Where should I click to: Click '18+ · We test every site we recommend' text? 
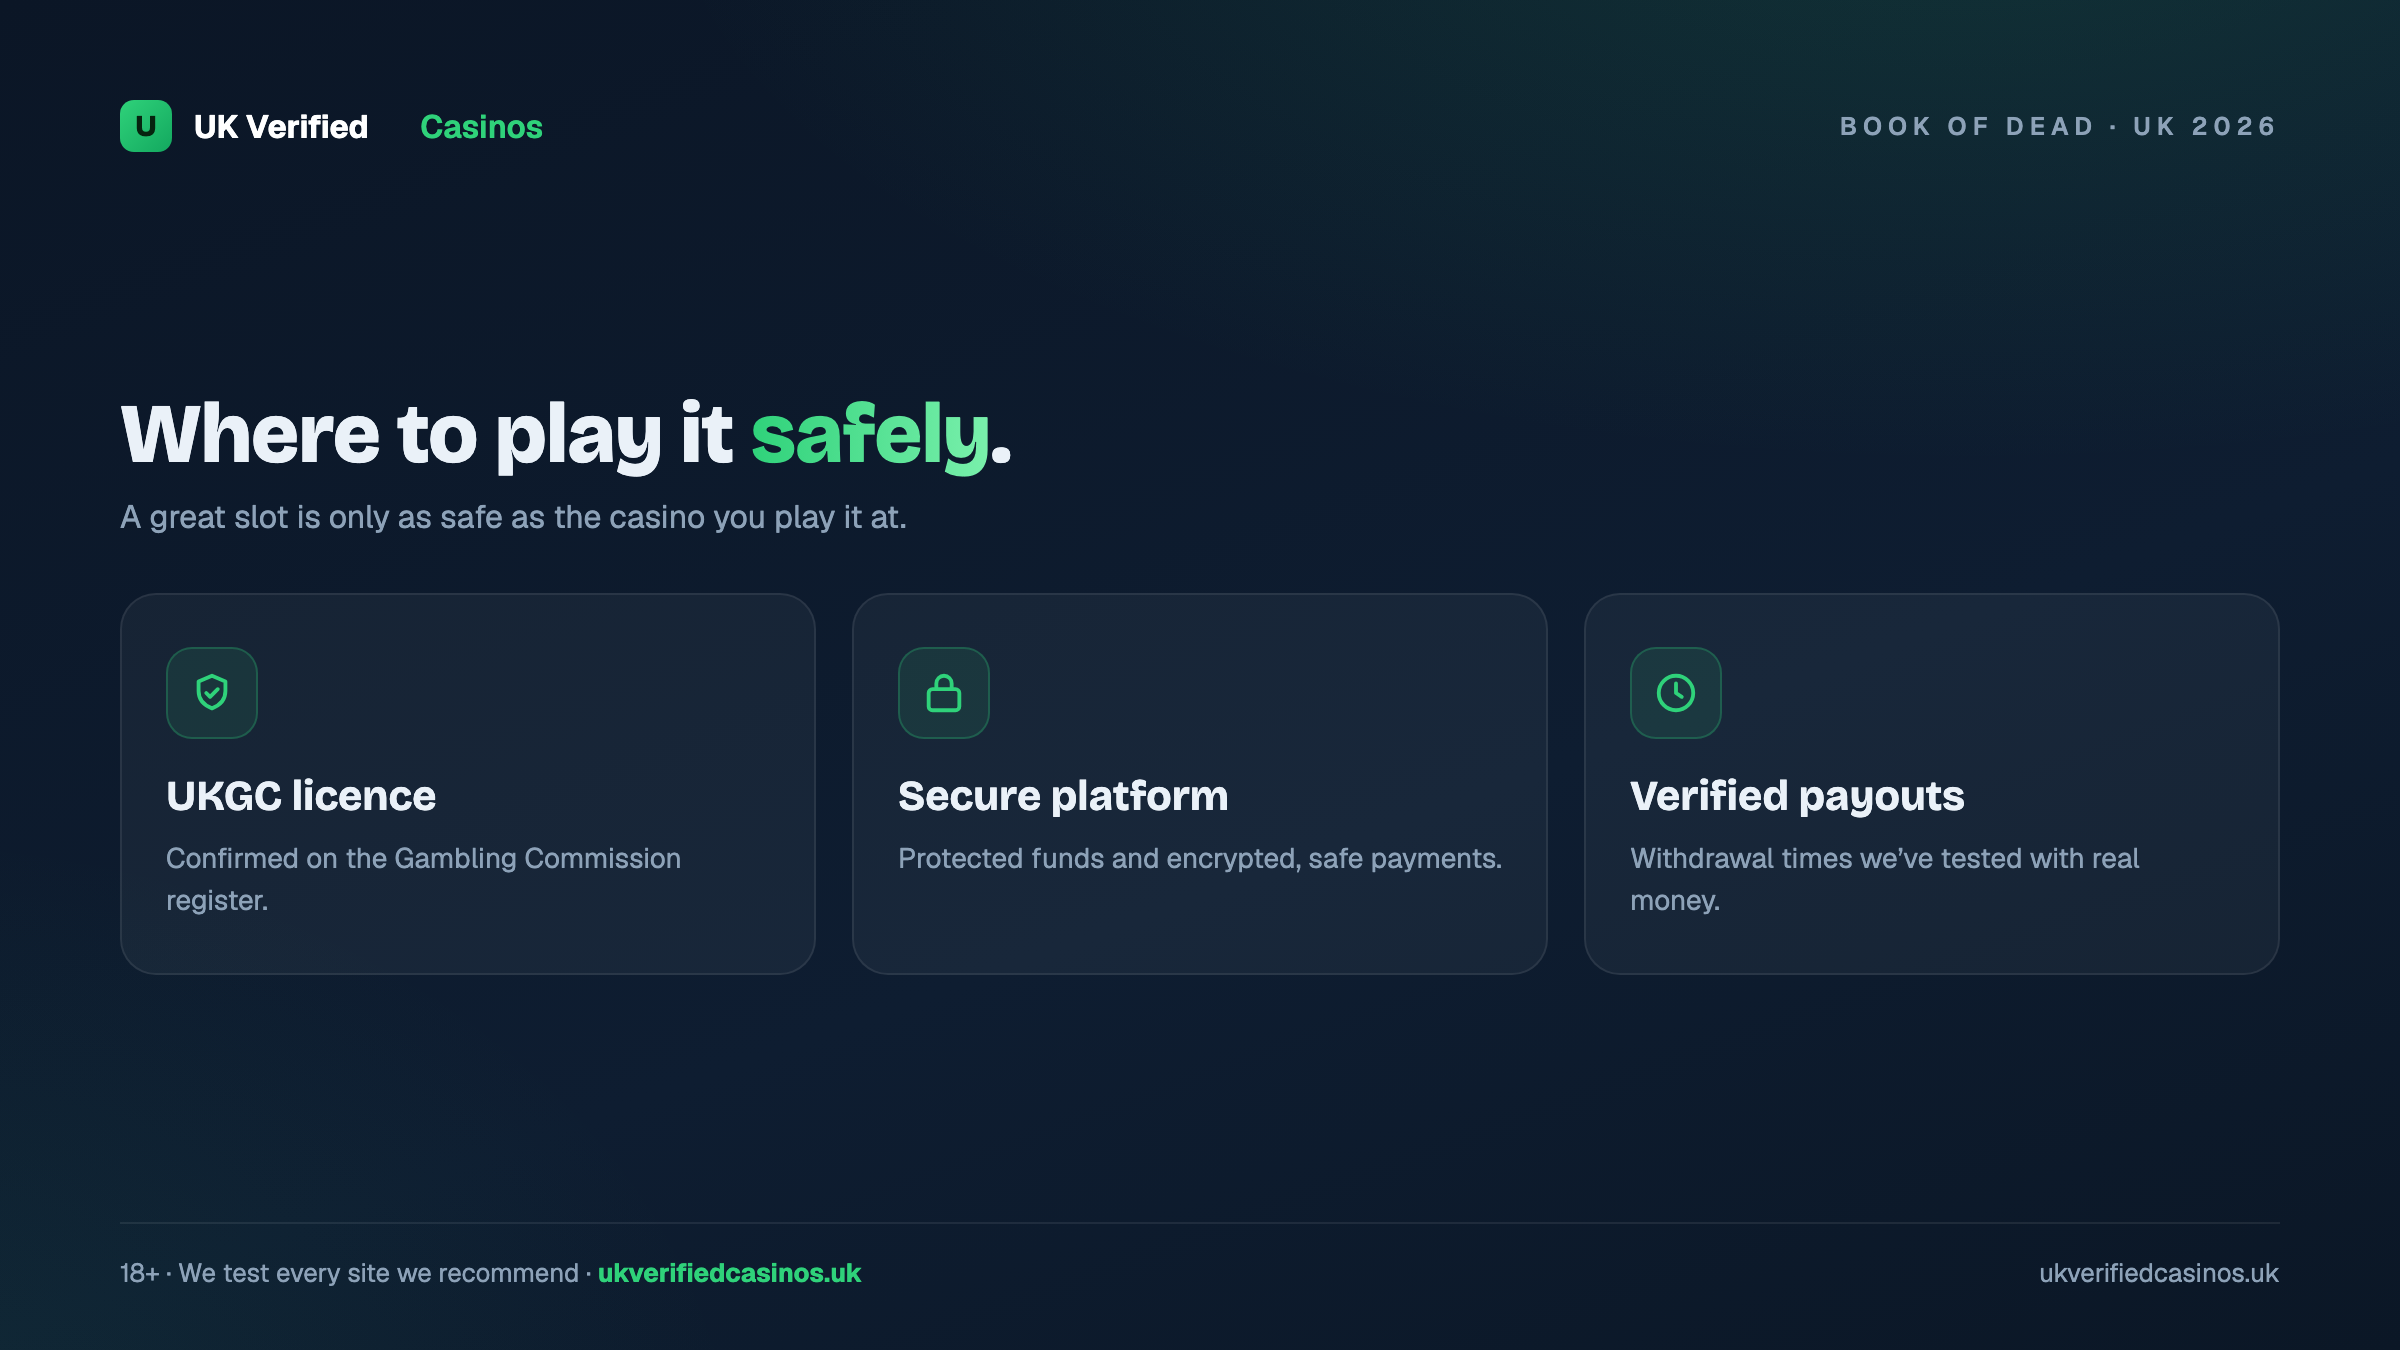pos(349,1273)
